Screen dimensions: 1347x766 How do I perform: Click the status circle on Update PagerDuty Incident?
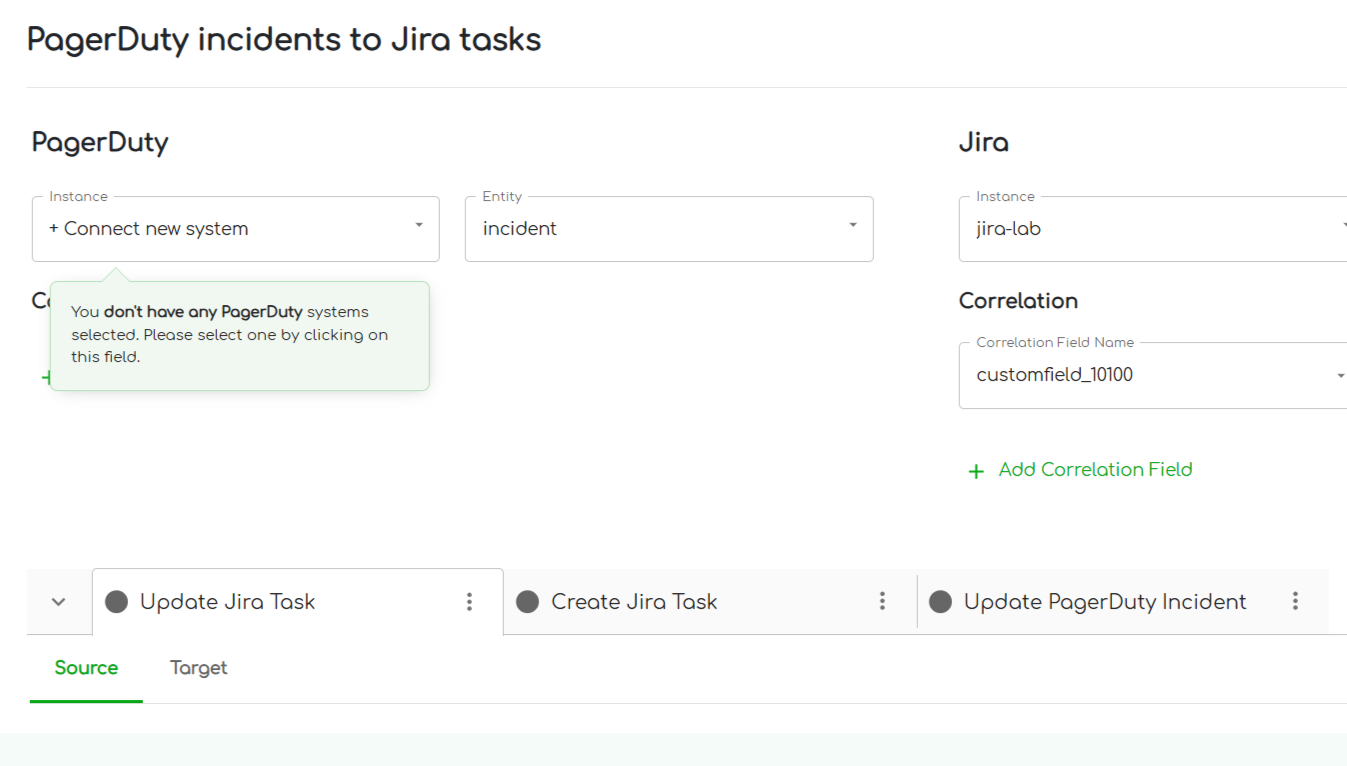pyautogui.click(x=940, y=602)
